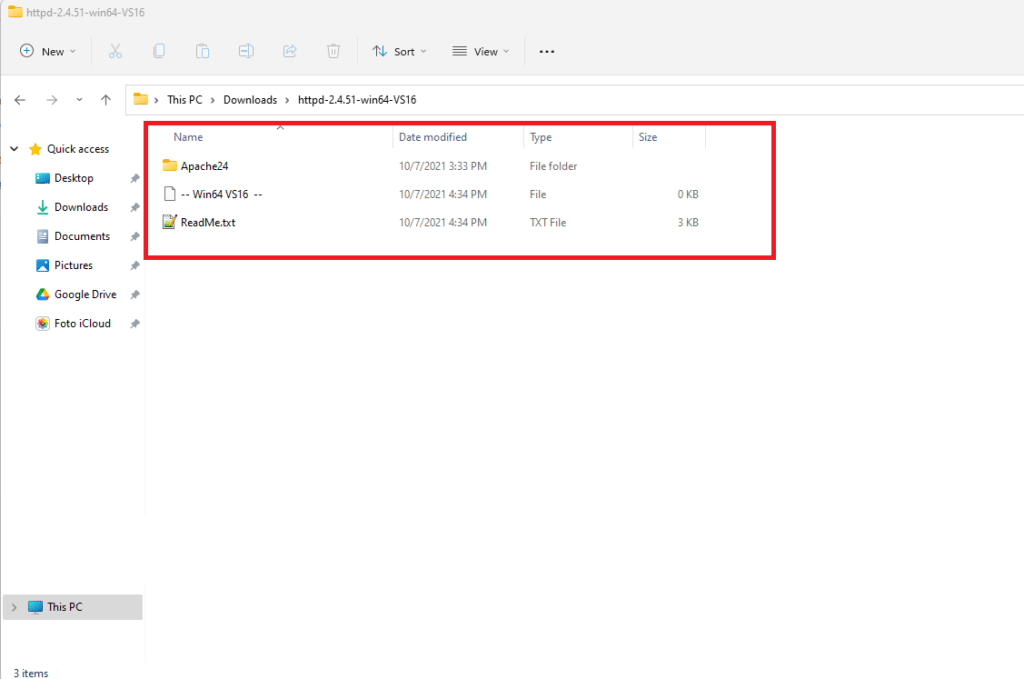
Task: Click the Paste clipboard icon
Action: click(202, 51)
